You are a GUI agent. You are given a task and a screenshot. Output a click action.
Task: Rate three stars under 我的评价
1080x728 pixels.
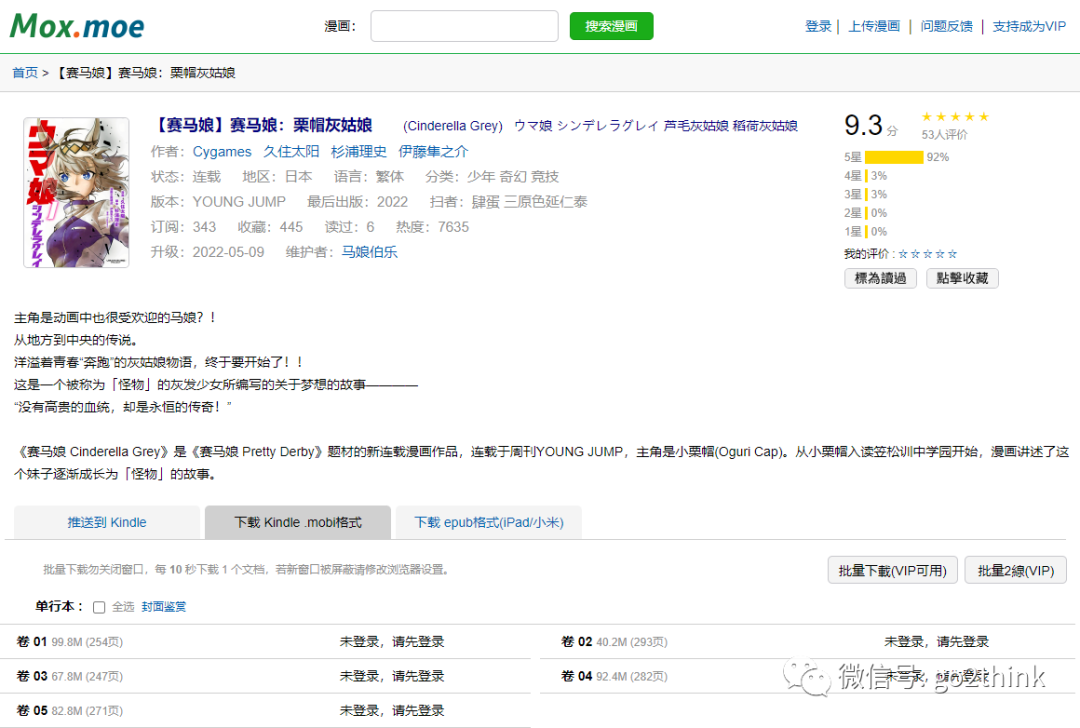(928, 254)
